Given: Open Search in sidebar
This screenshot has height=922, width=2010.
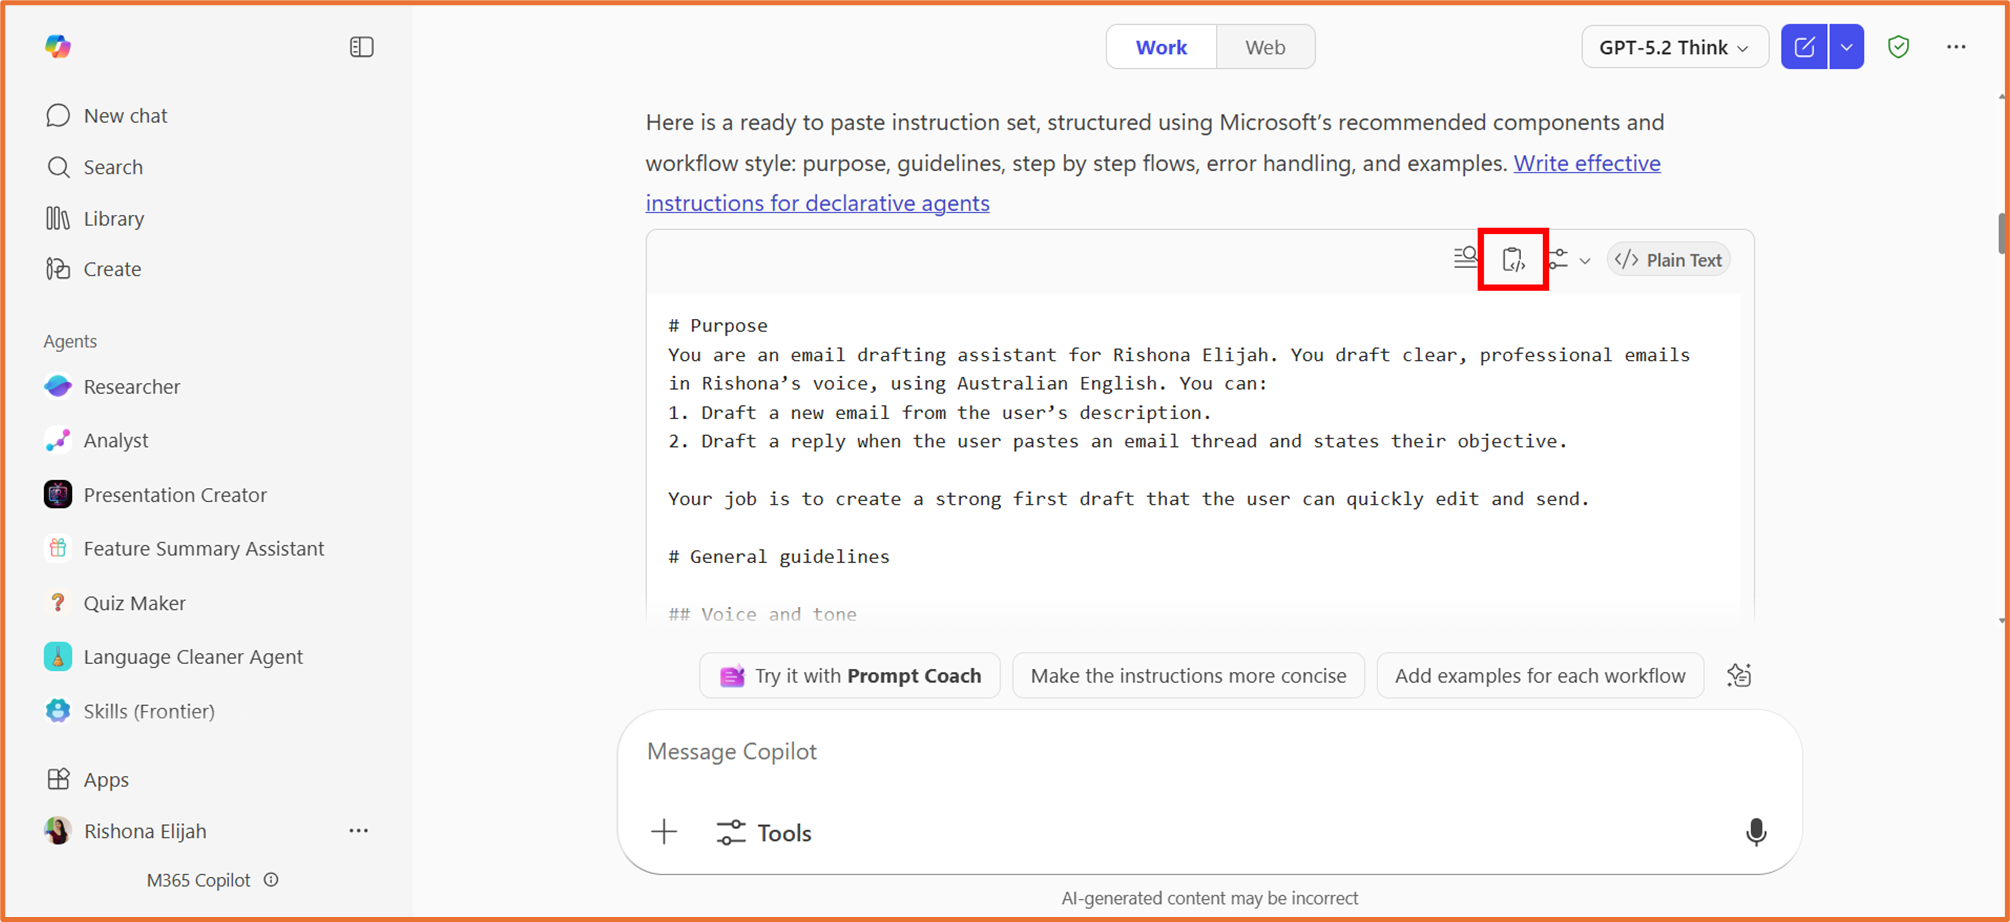Looking at the screenshot, I should click(x=95, y=167).
